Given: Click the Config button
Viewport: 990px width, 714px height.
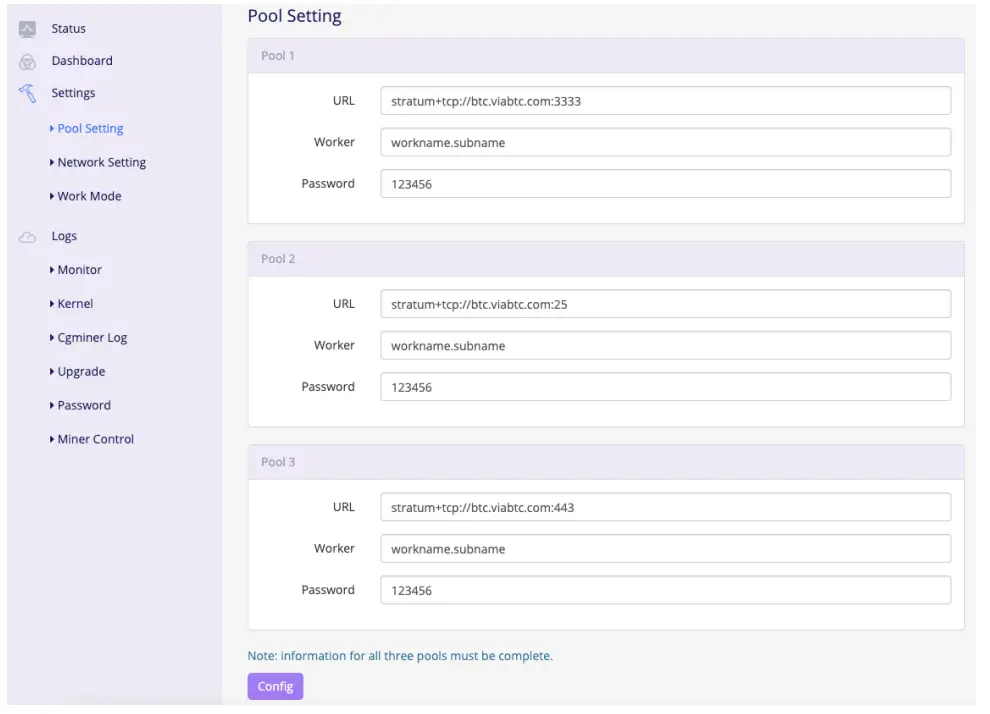Looking at the screenshot, I should tap(275, 686).
